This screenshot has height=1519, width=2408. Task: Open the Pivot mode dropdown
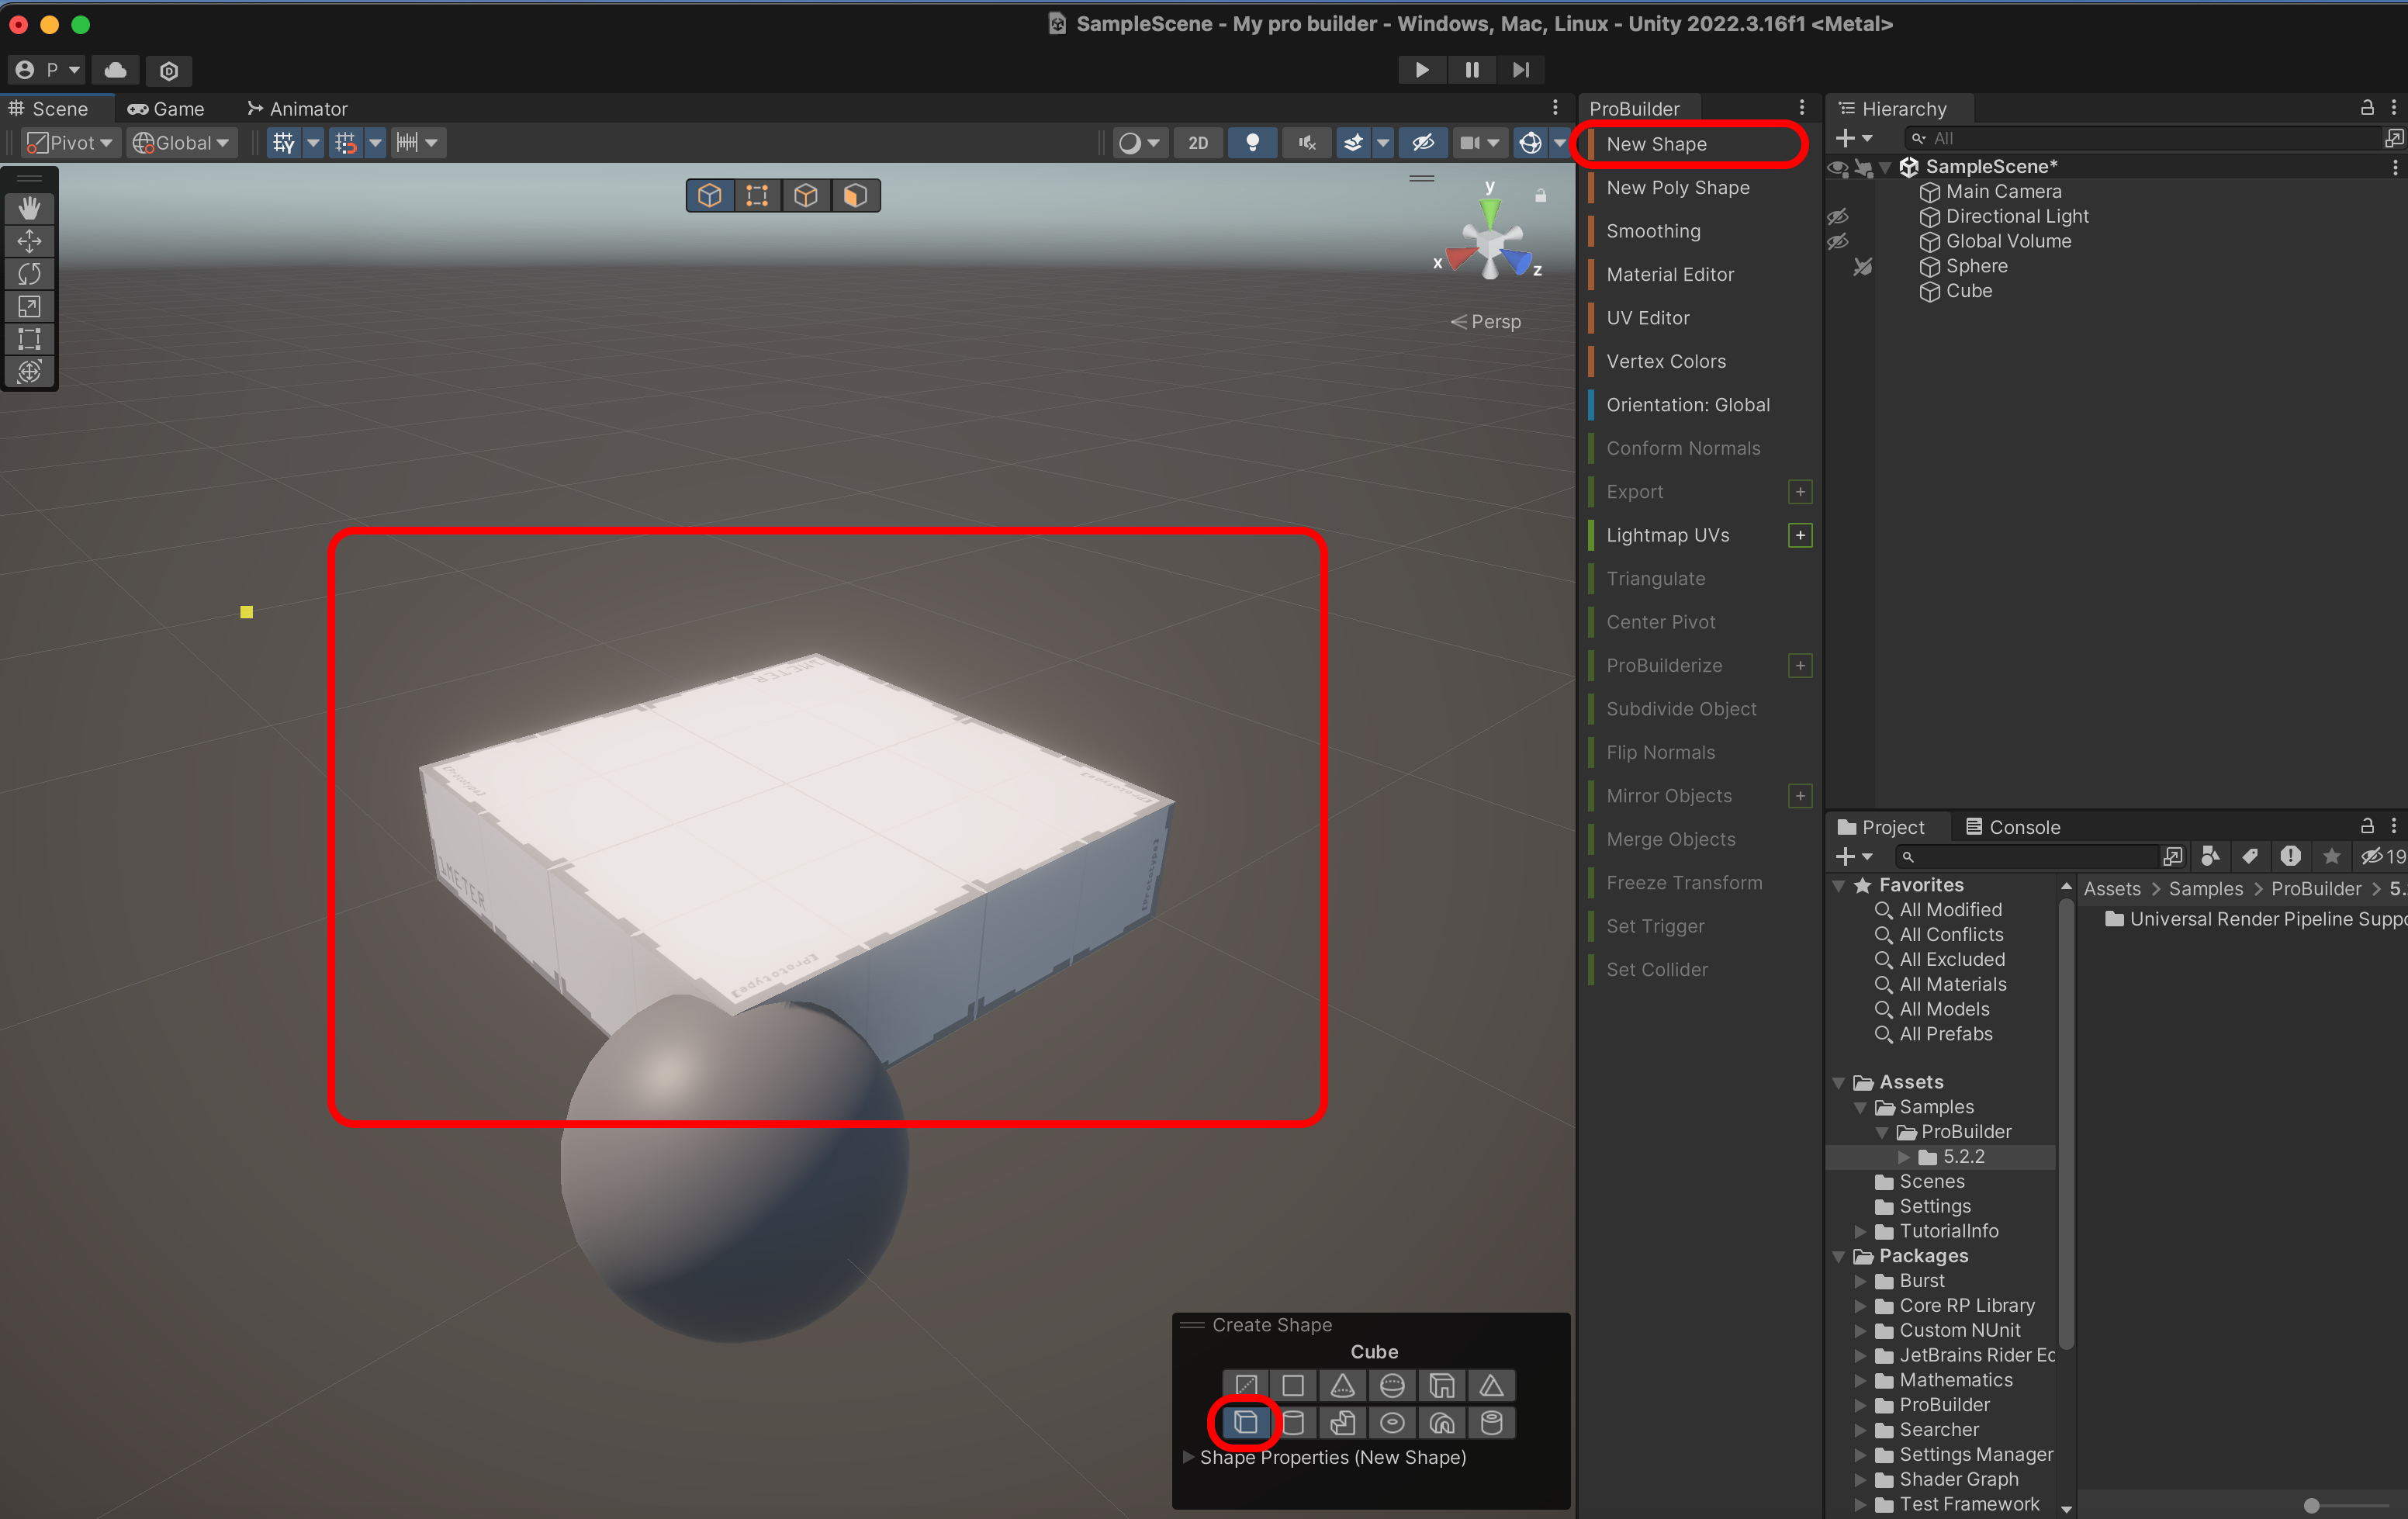point(70,143)
